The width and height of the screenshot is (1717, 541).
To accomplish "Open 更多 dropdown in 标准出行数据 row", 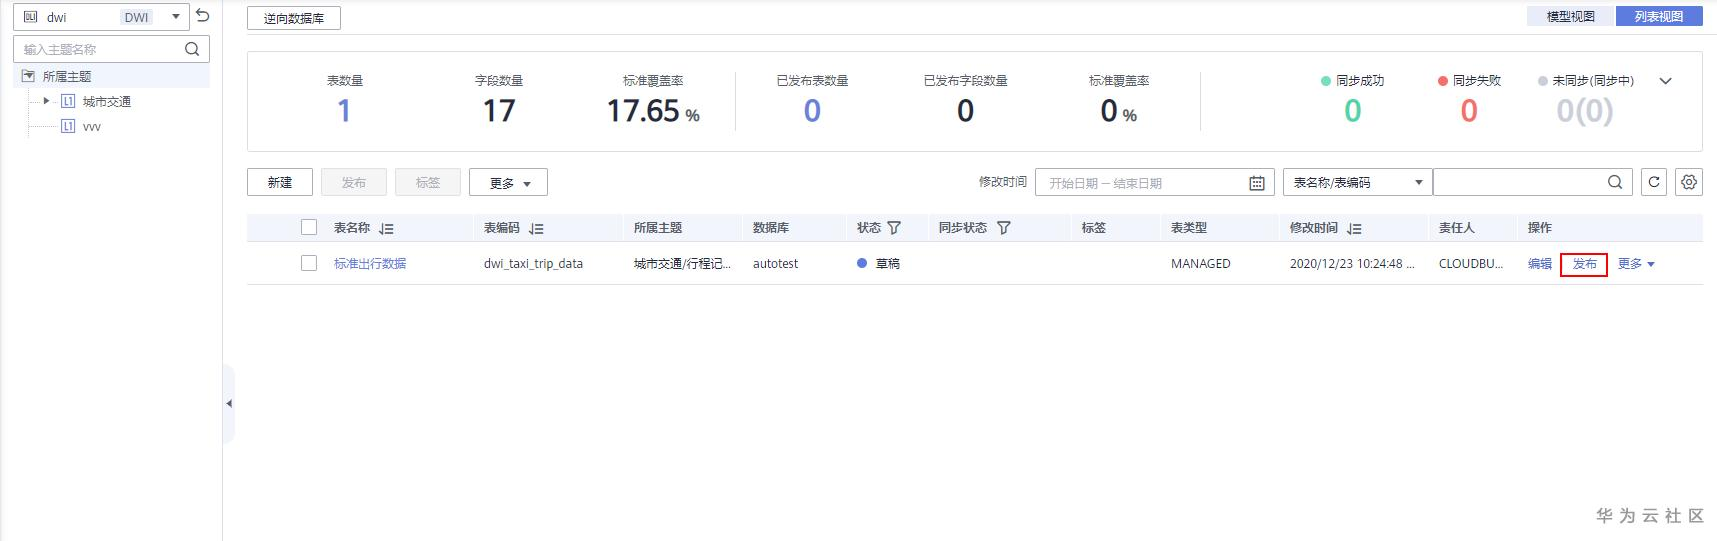I will [1636, 264].
